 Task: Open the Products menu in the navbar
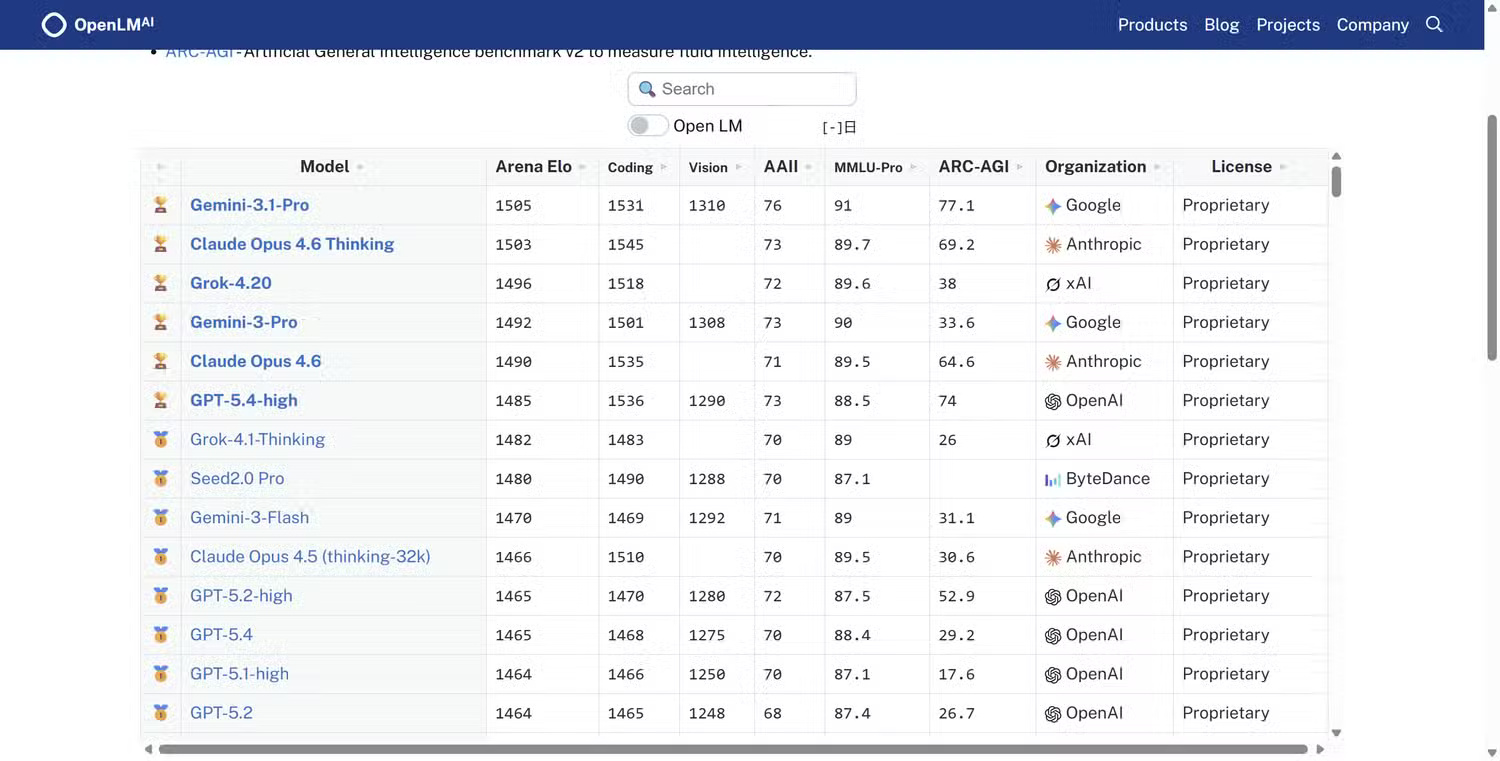coord(1152,24)
